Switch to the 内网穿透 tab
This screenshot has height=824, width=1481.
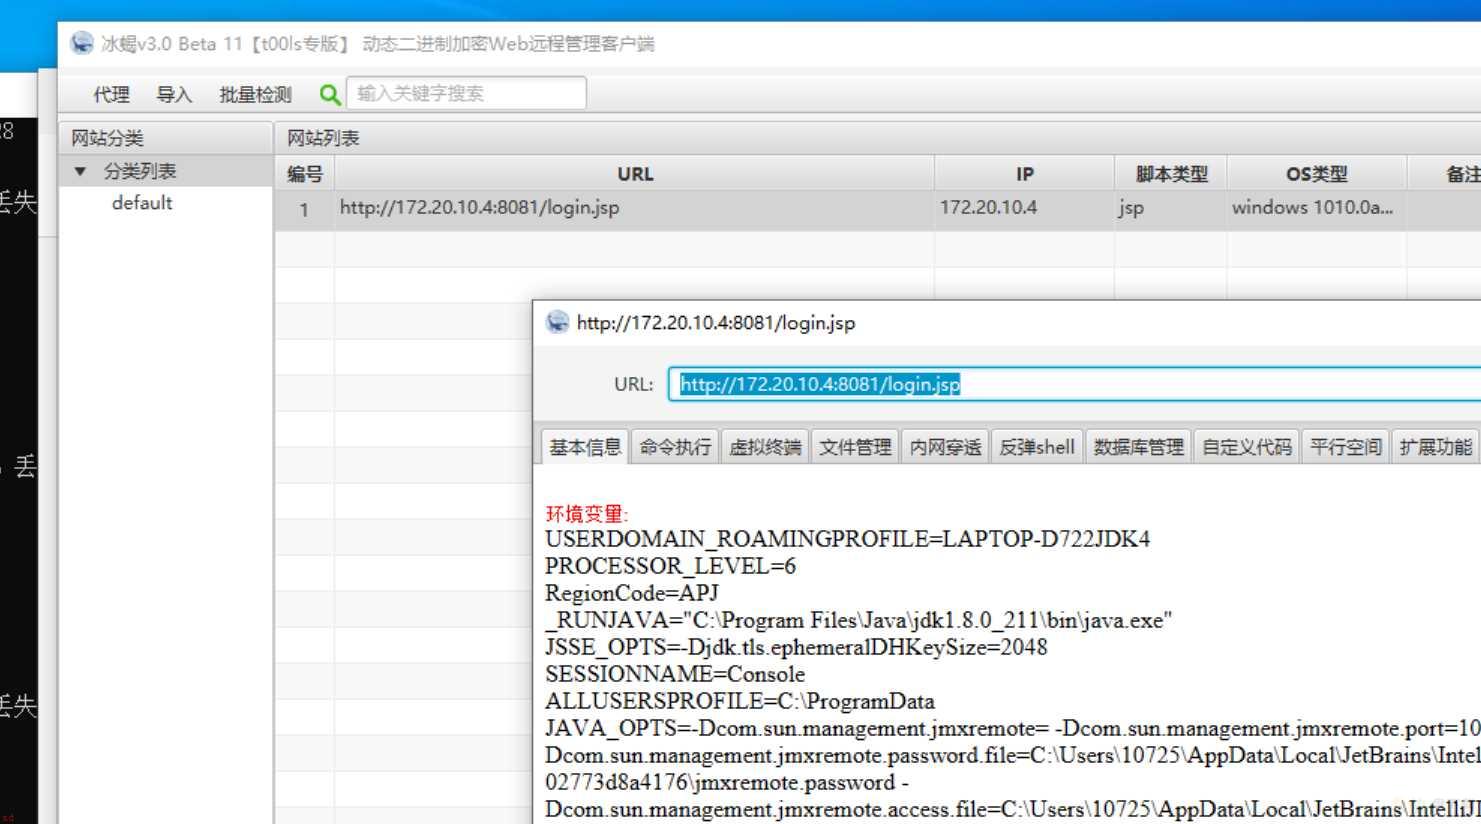tap(945, 447)
